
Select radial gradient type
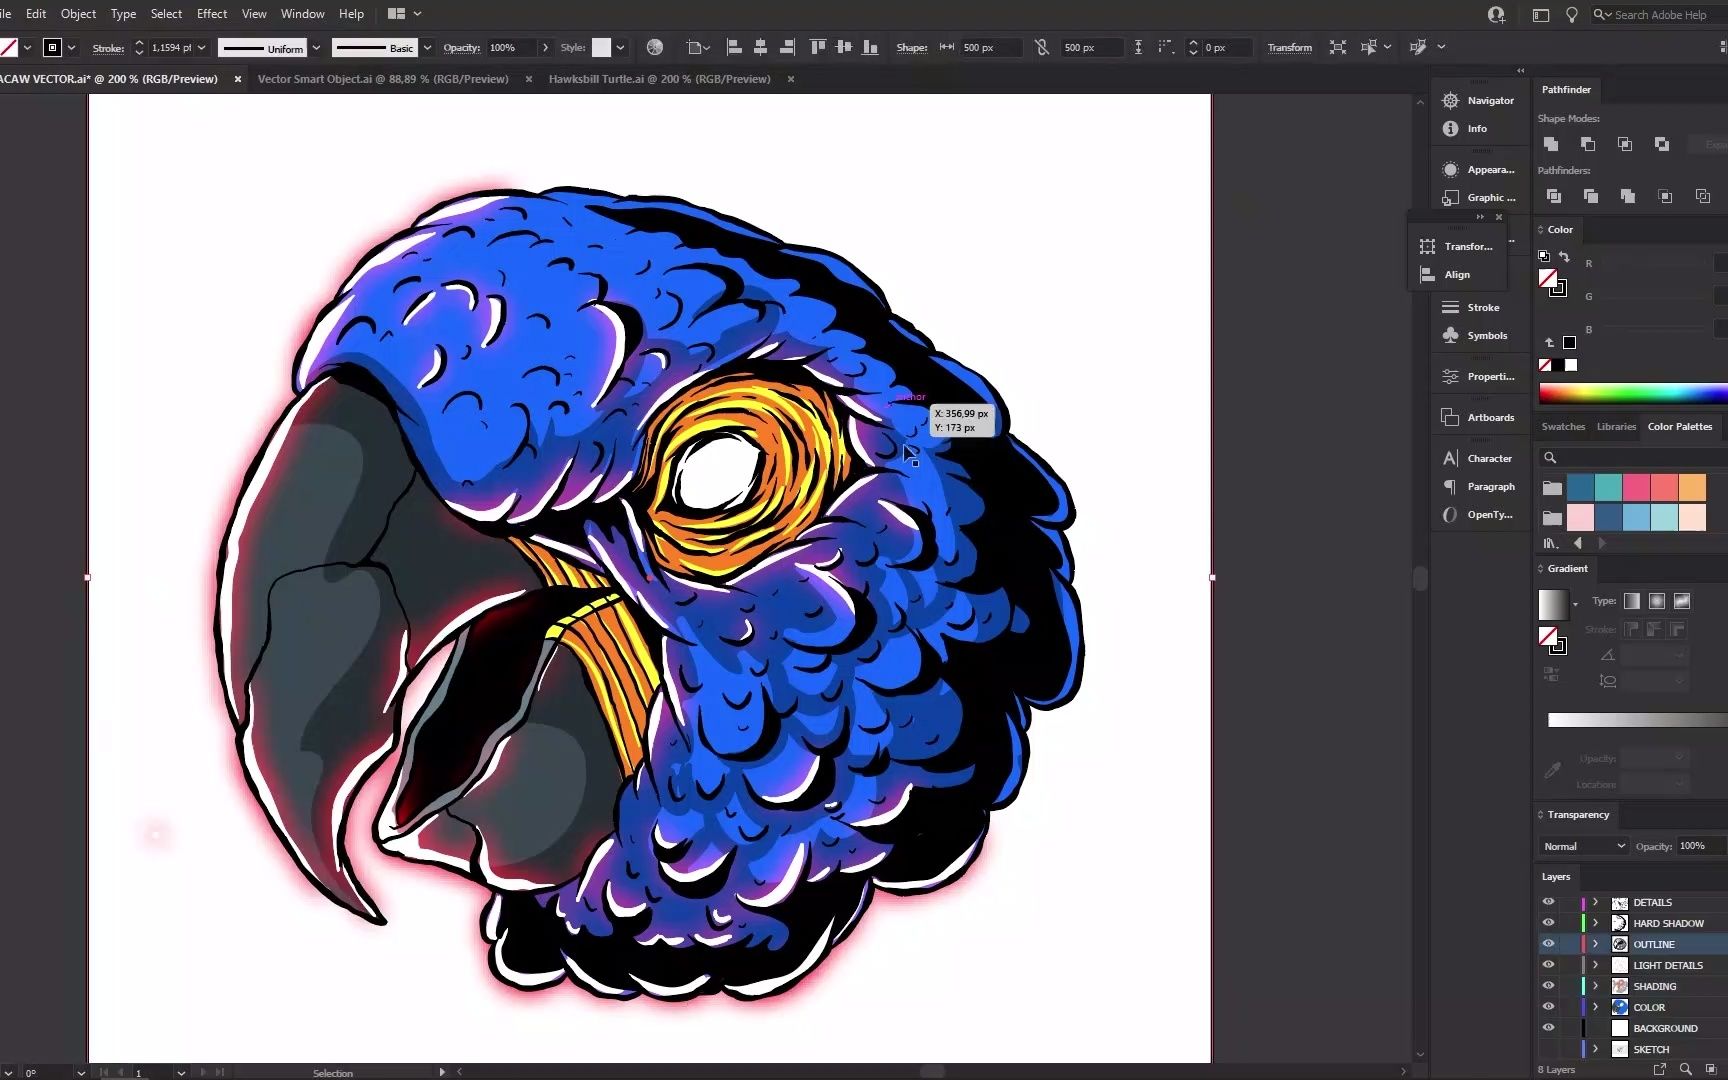click(x=1657, y=601)
